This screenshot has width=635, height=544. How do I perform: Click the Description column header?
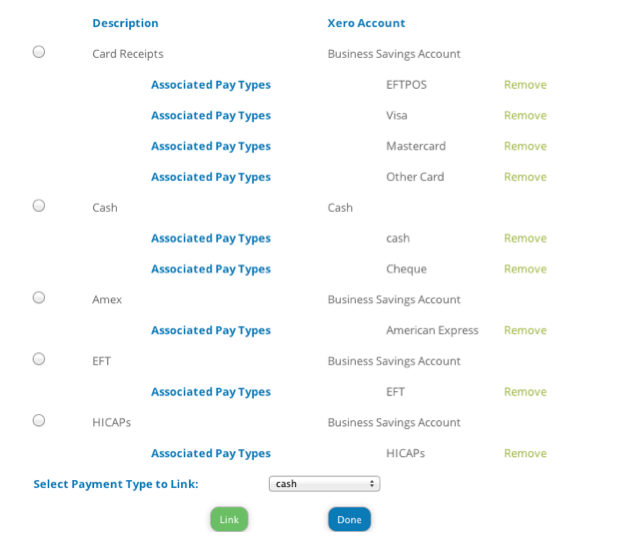click(x=126, y=23)
